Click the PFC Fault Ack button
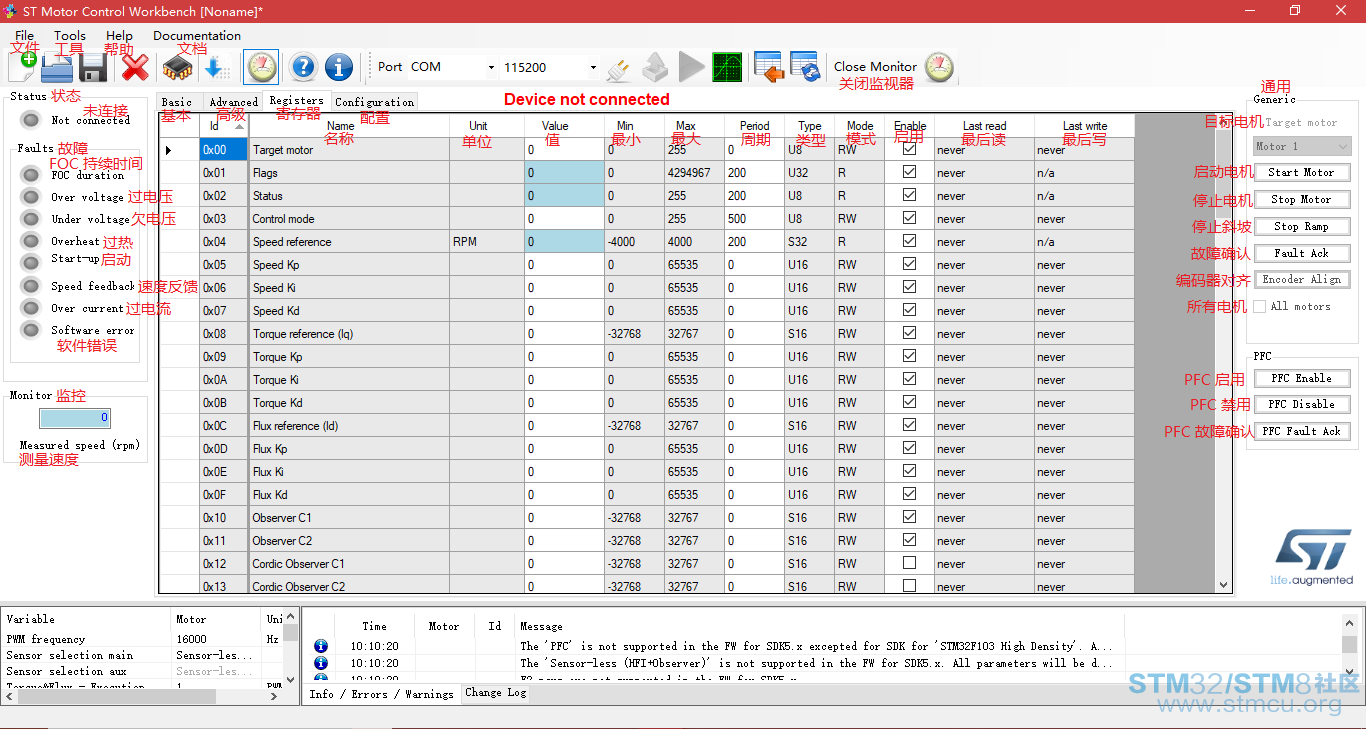1366x729 pixels. click(1302, 431)
